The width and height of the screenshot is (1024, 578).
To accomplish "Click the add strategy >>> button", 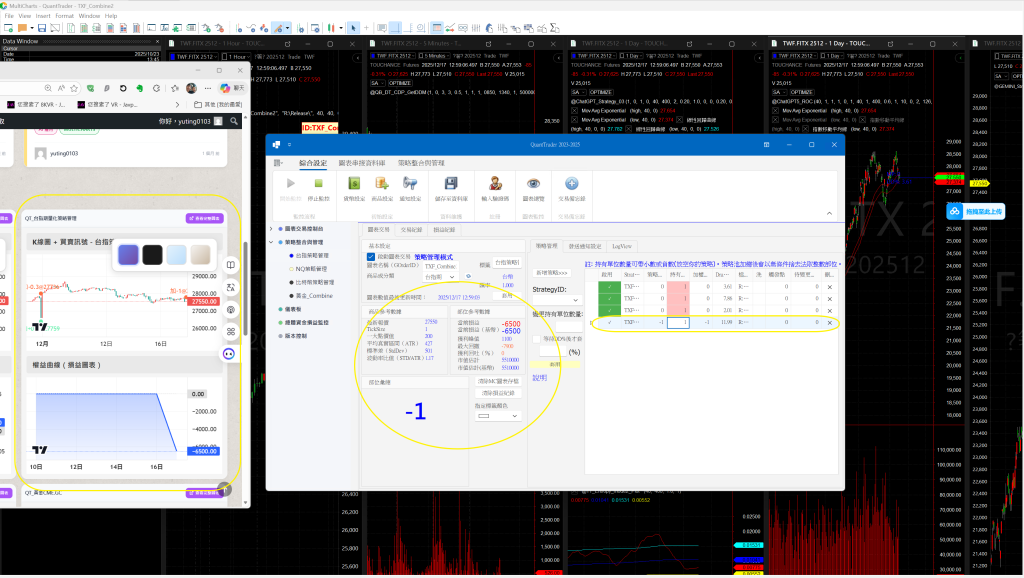I will point(551,272).
